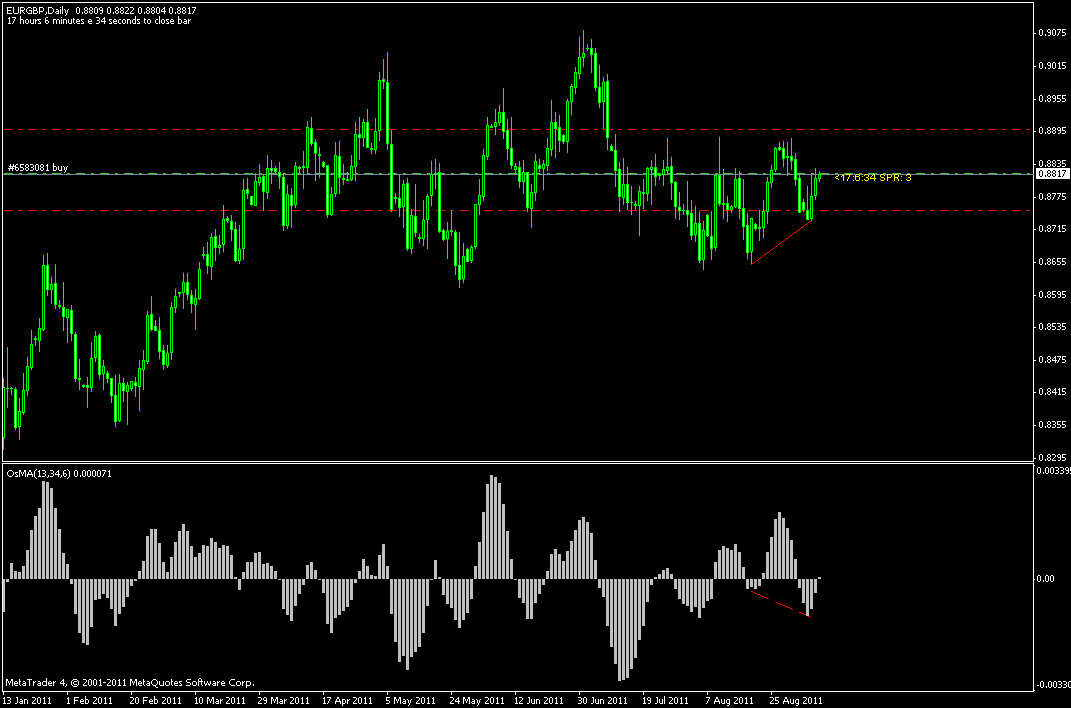Click the 0.8355 price scale label
1071x708 pixels.
click(x=1053, y=425)
